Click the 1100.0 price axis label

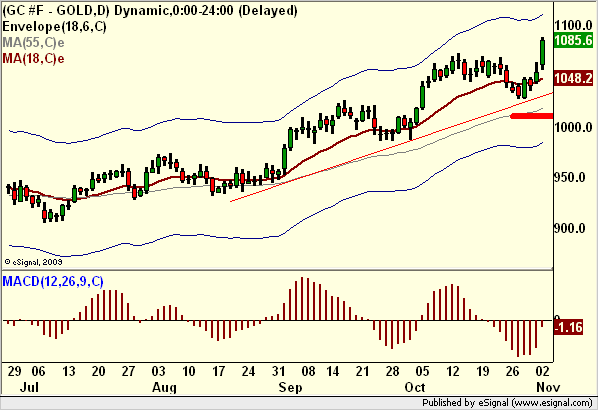tap(573, 26)
